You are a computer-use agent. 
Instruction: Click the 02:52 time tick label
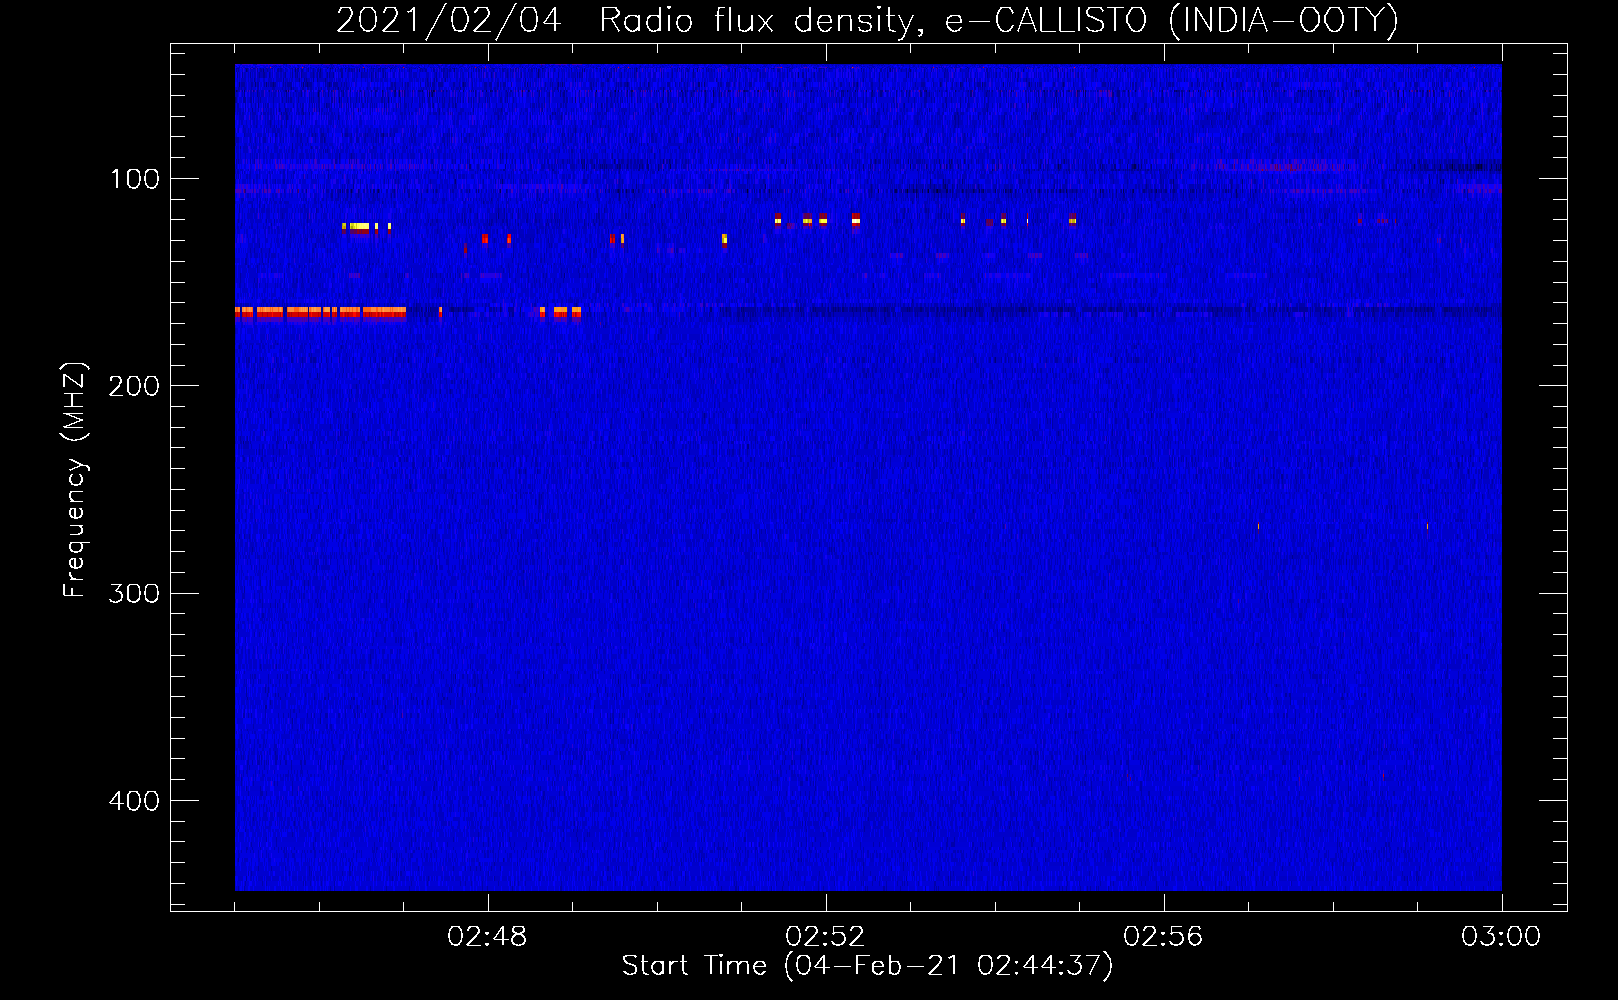click(825, 937)
